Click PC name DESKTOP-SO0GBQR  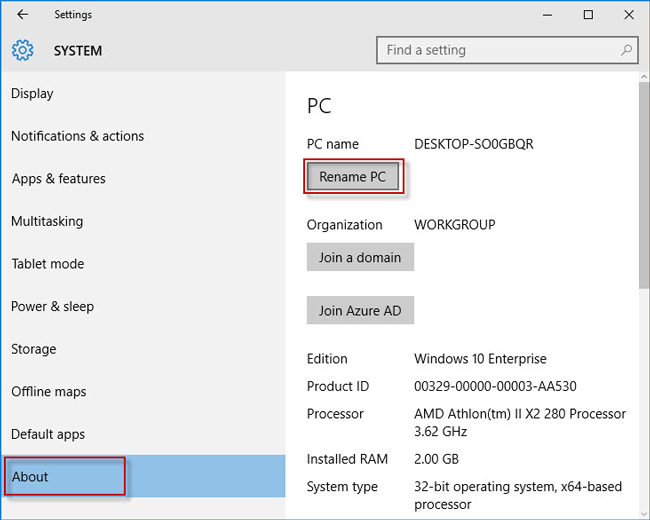coord(474,144)
